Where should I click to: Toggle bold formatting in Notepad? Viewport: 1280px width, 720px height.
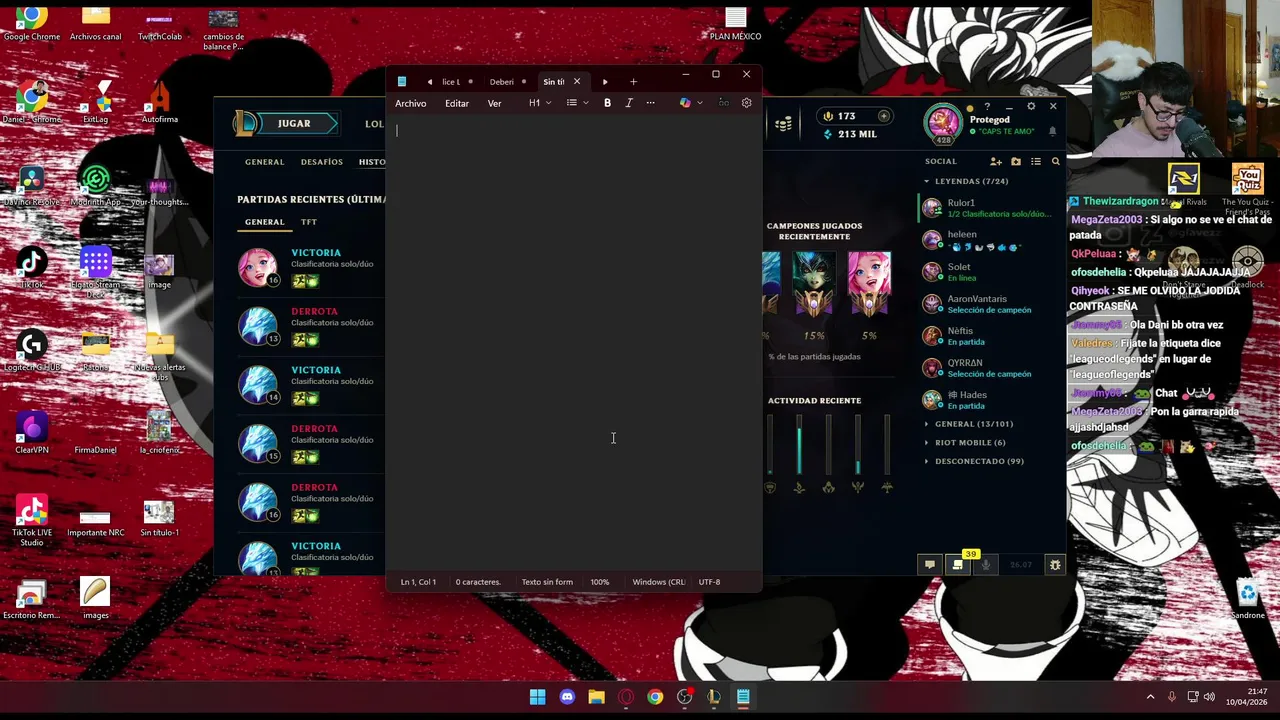[x=607, y=103]
